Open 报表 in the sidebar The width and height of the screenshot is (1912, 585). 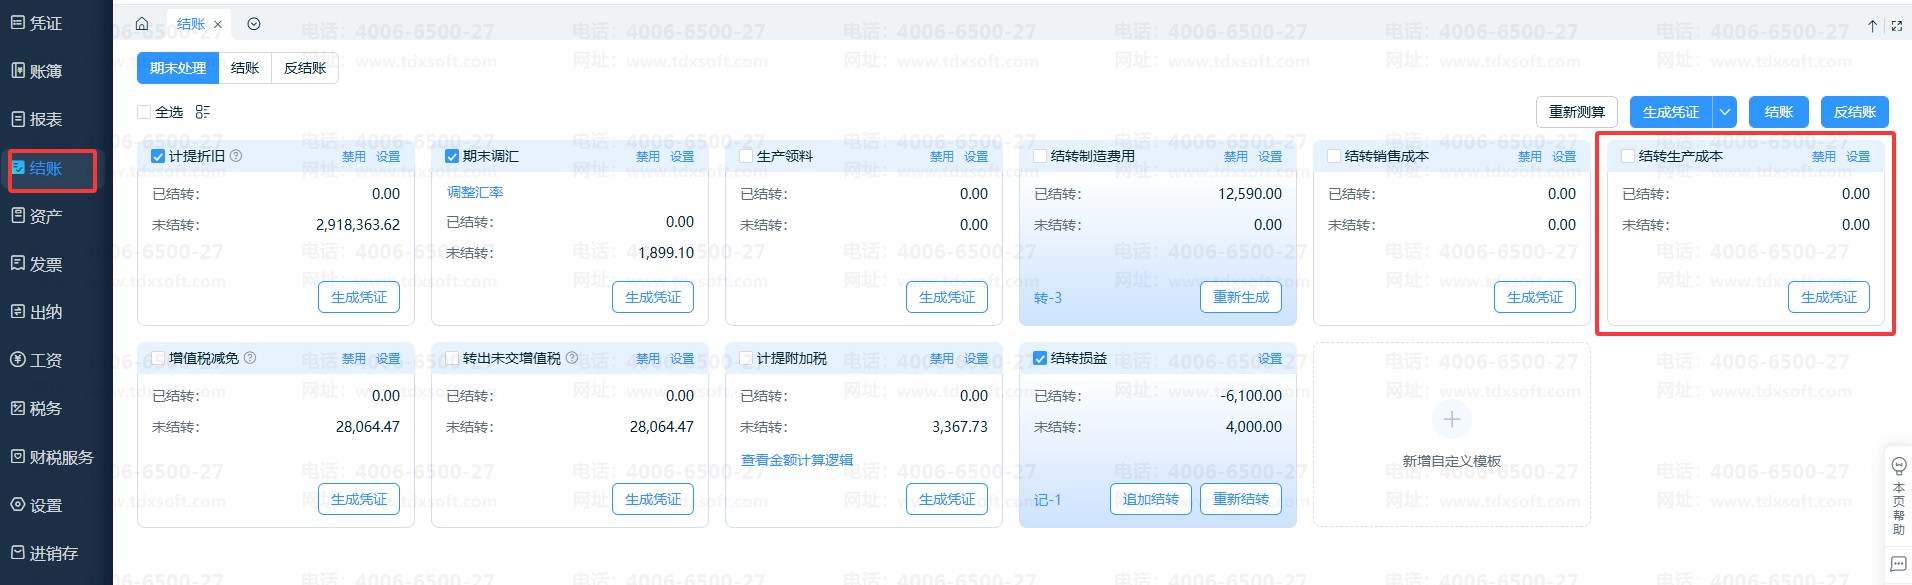[46, 120]
